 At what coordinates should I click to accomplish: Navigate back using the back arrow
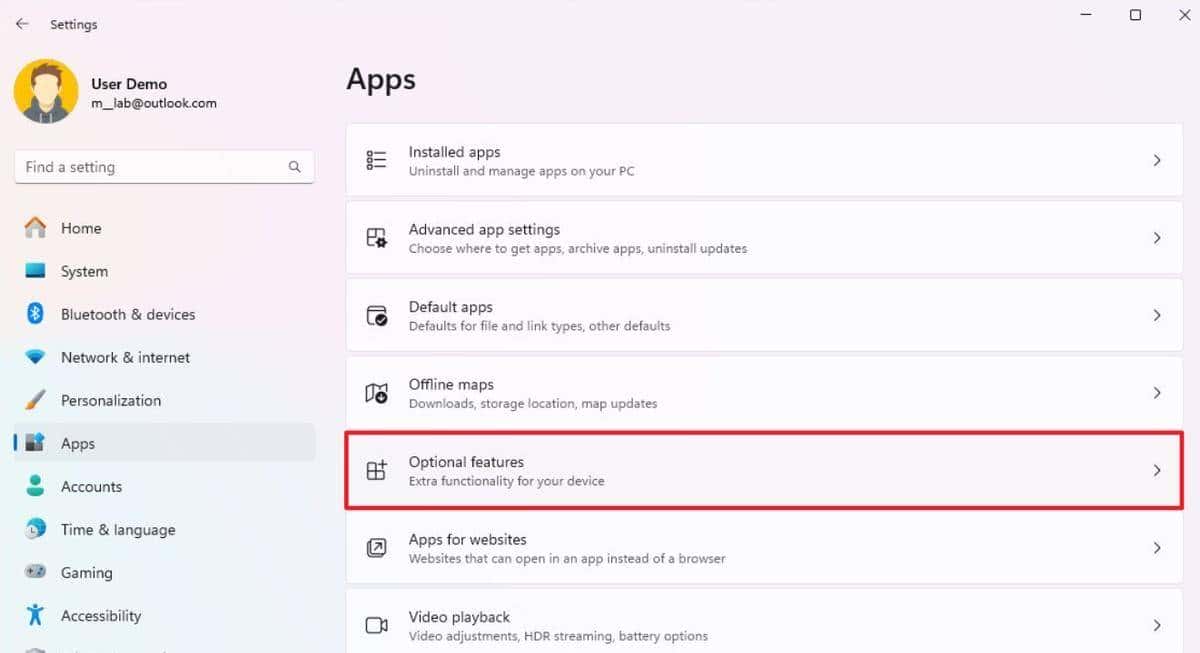click(22, 23)
